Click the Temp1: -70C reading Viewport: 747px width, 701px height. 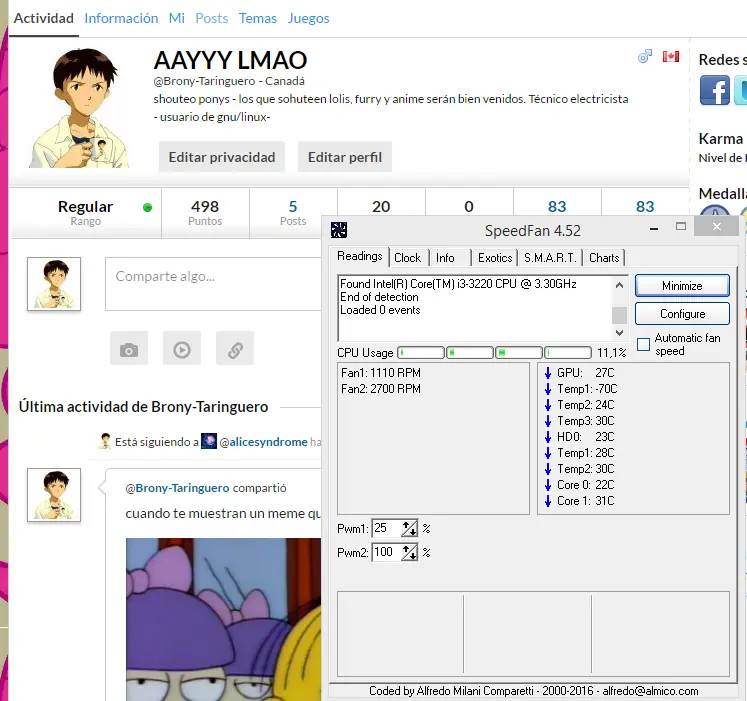(x=587, y=389)
